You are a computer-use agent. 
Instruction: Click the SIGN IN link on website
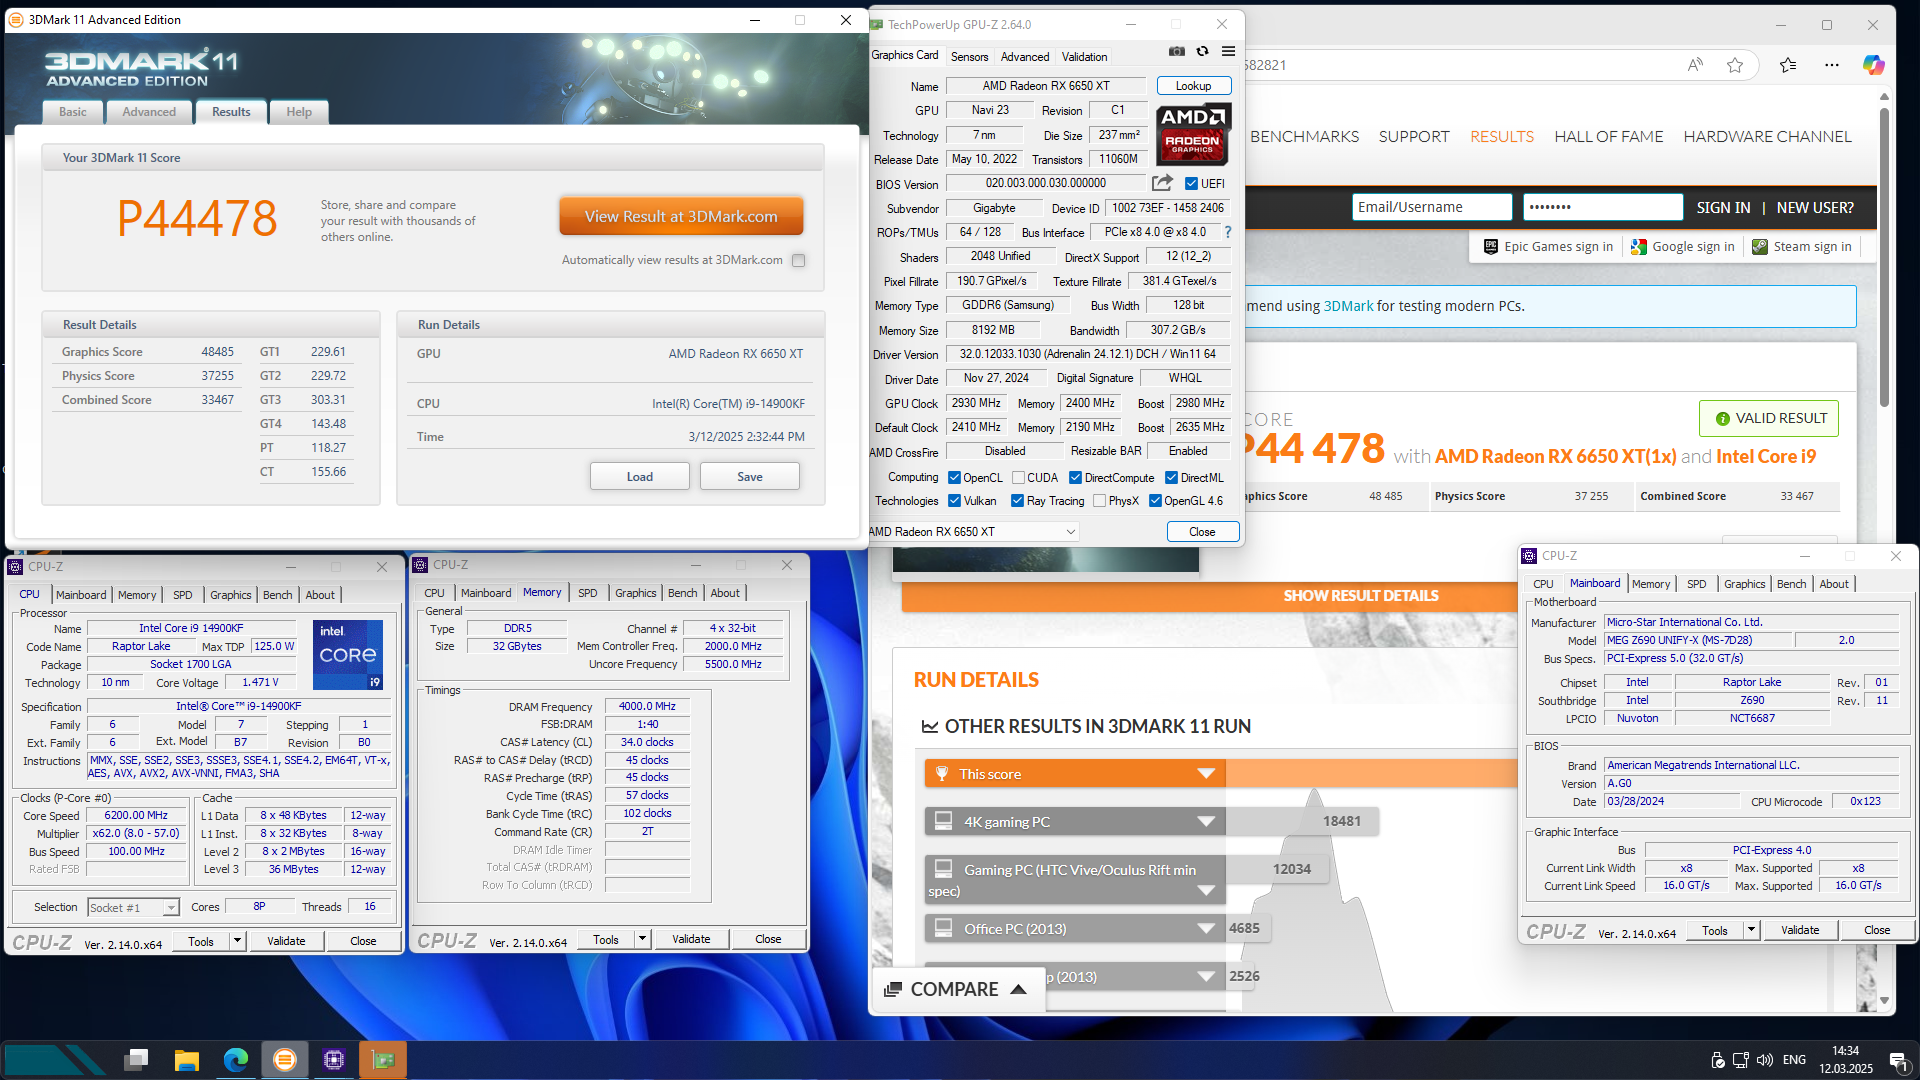click(x=1723, y=208)
